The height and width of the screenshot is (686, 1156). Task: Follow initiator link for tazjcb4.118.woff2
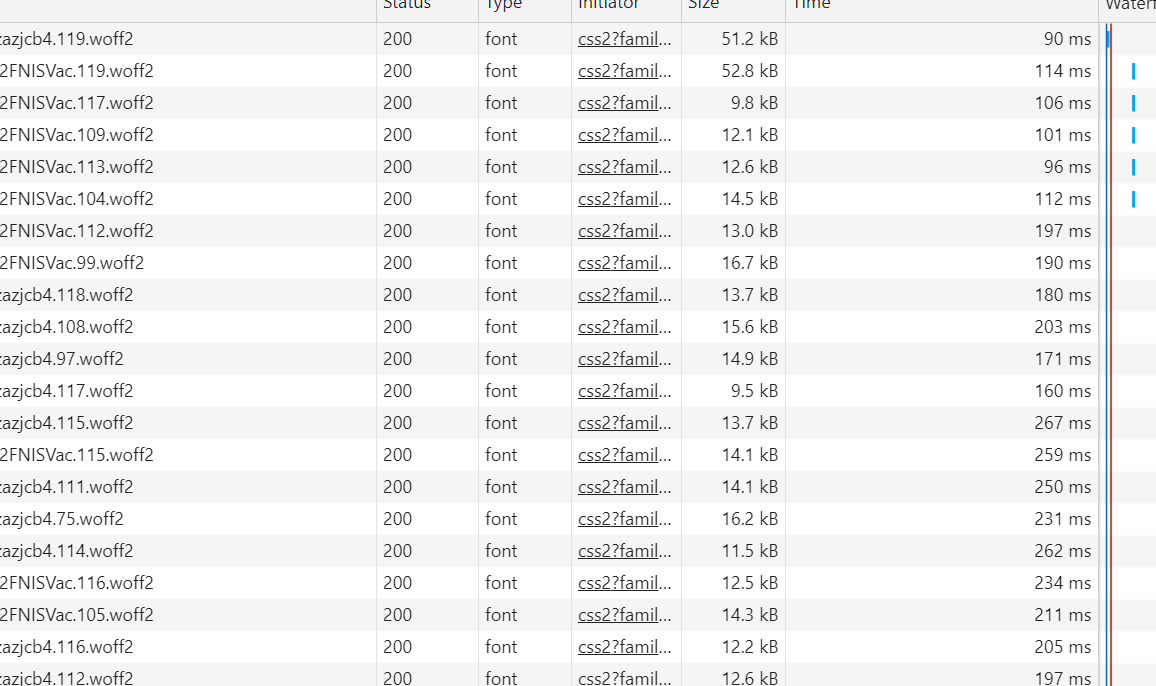(x=625, y=295)
